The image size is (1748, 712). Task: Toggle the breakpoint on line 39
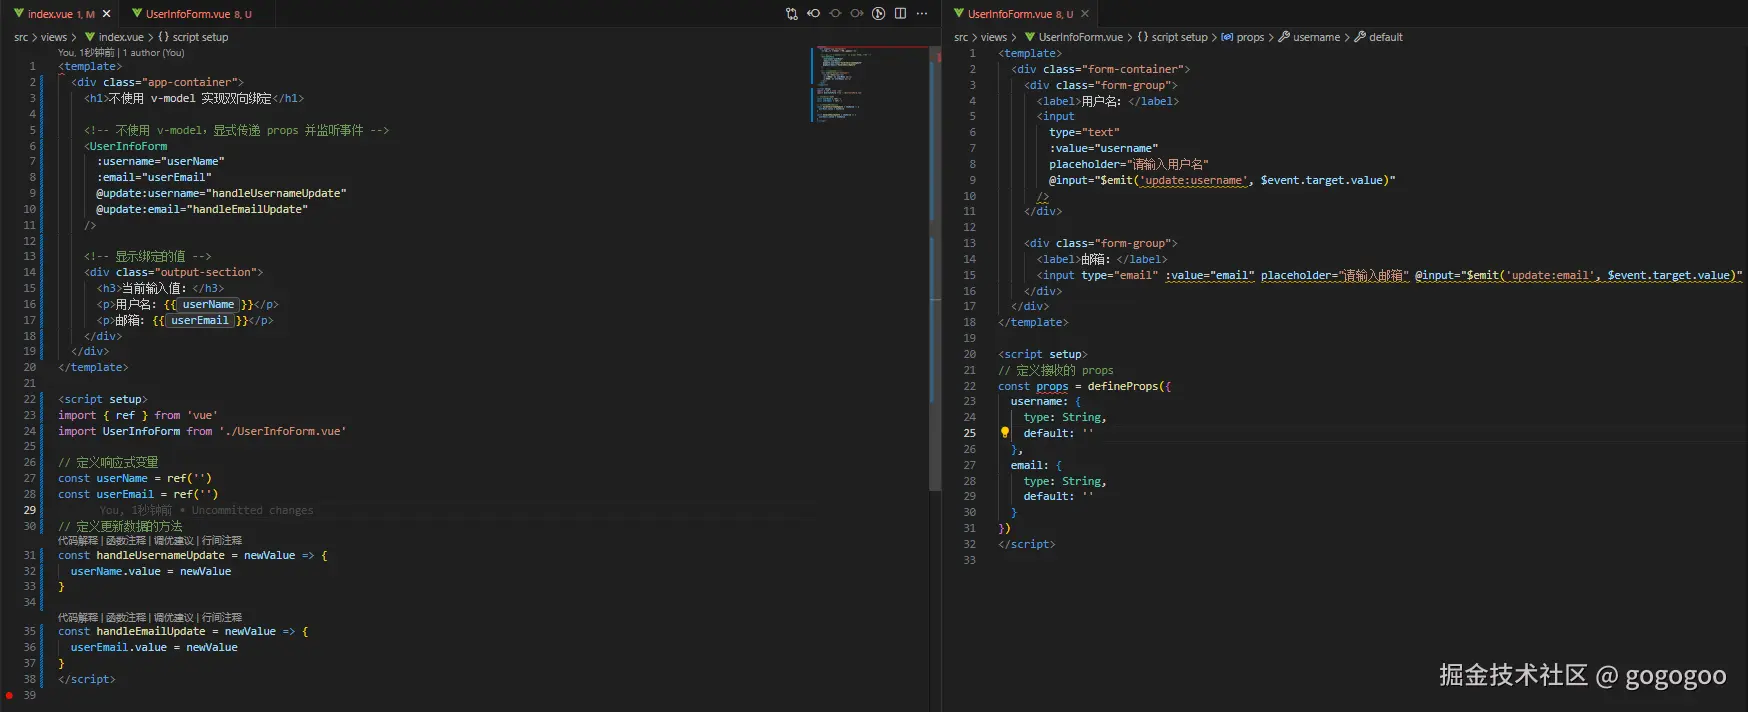point(9,695)
